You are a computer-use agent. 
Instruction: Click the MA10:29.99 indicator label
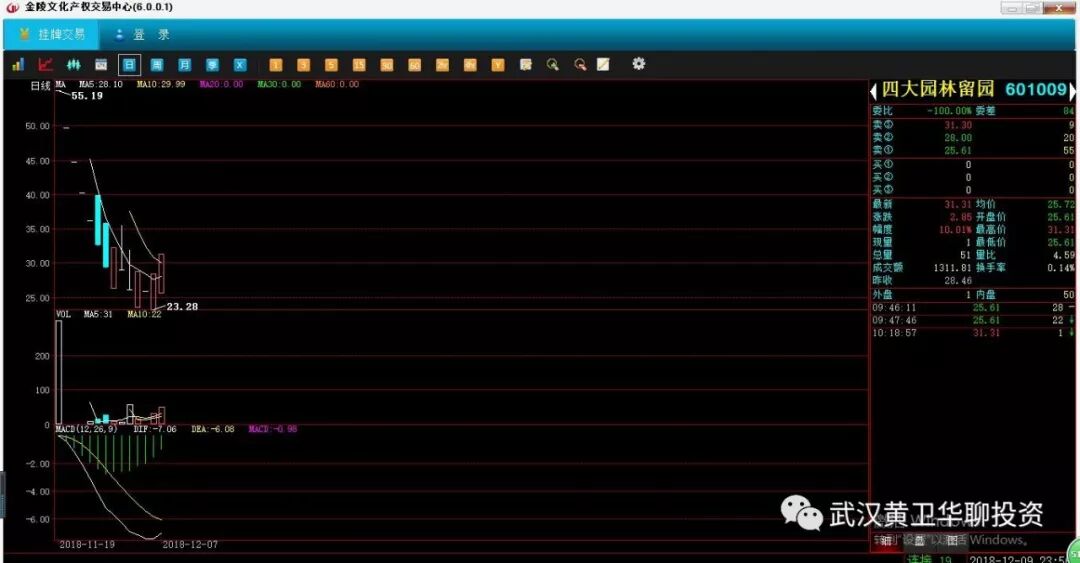click(x=160, y=84)
